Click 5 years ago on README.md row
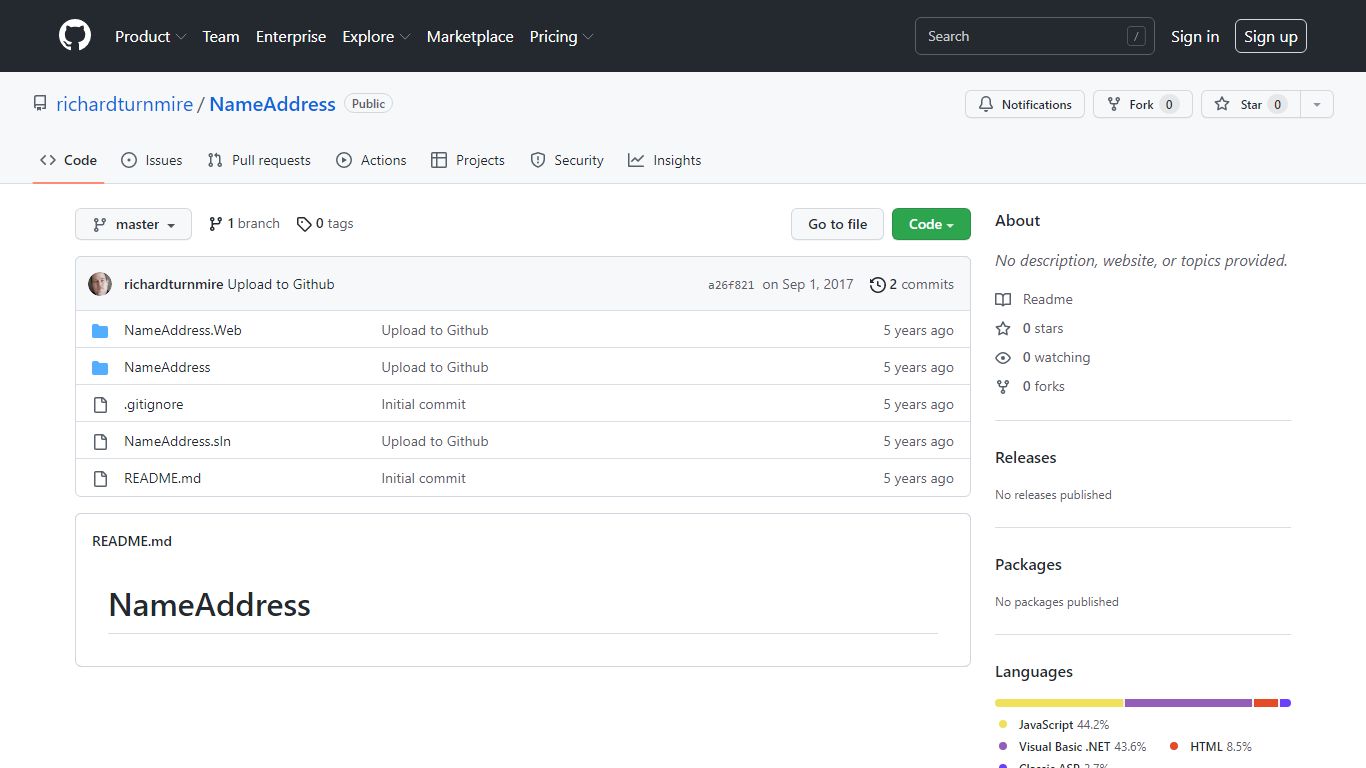 coord(918,478)
